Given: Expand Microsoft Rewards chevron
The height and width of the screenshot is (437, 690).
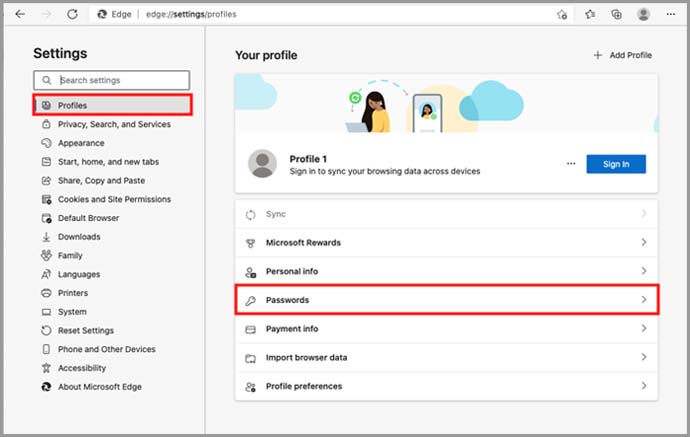Looking at the screenshot, I should point(644,242).
